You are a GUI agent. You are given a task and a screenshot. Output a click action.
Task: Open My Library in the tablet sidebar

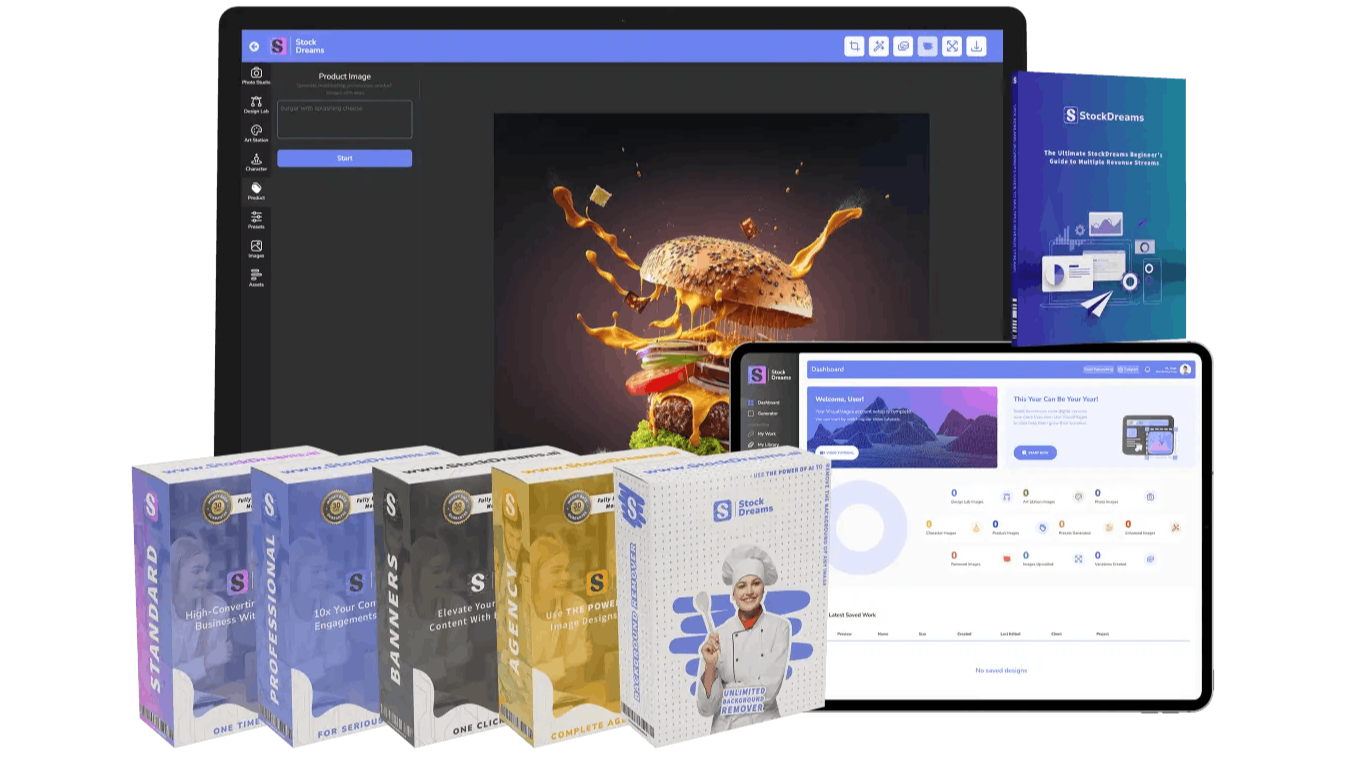point(763,444)
